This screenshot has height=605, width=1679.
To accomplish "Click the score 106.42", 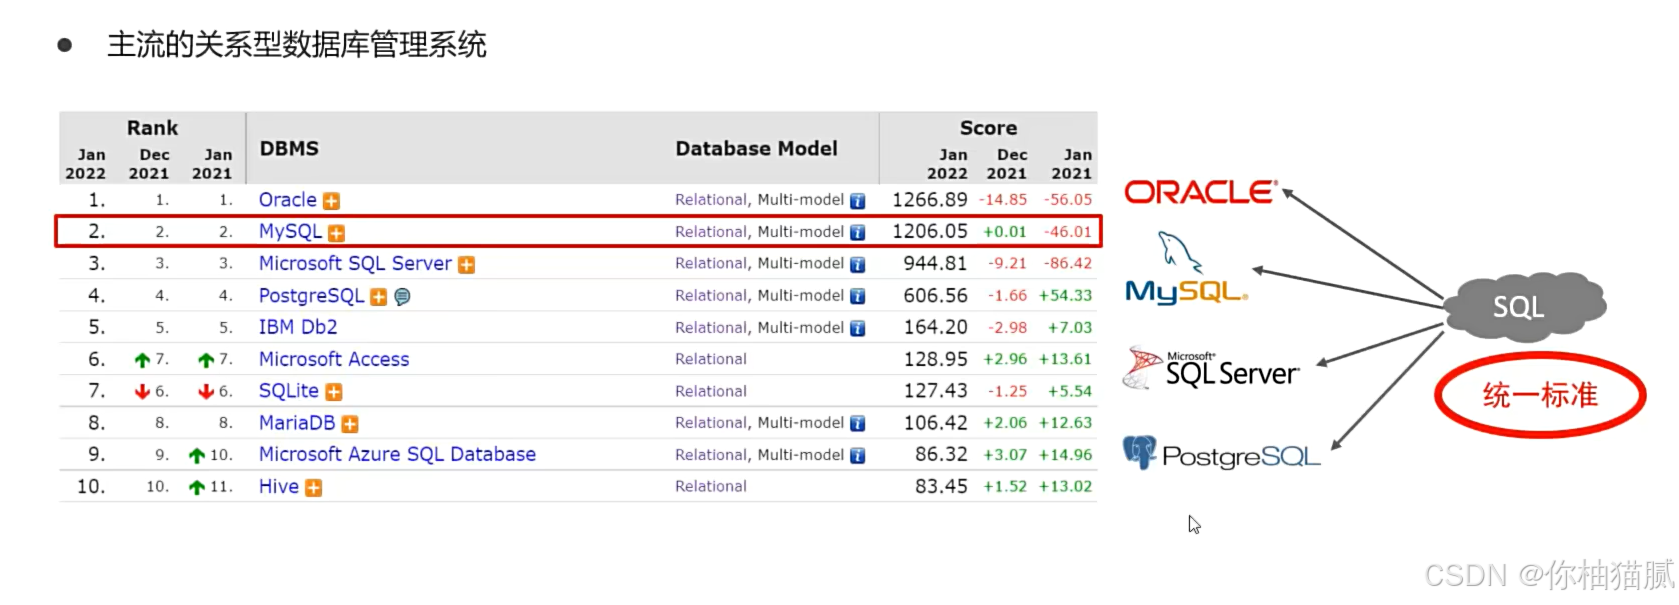I will point(936,423).
